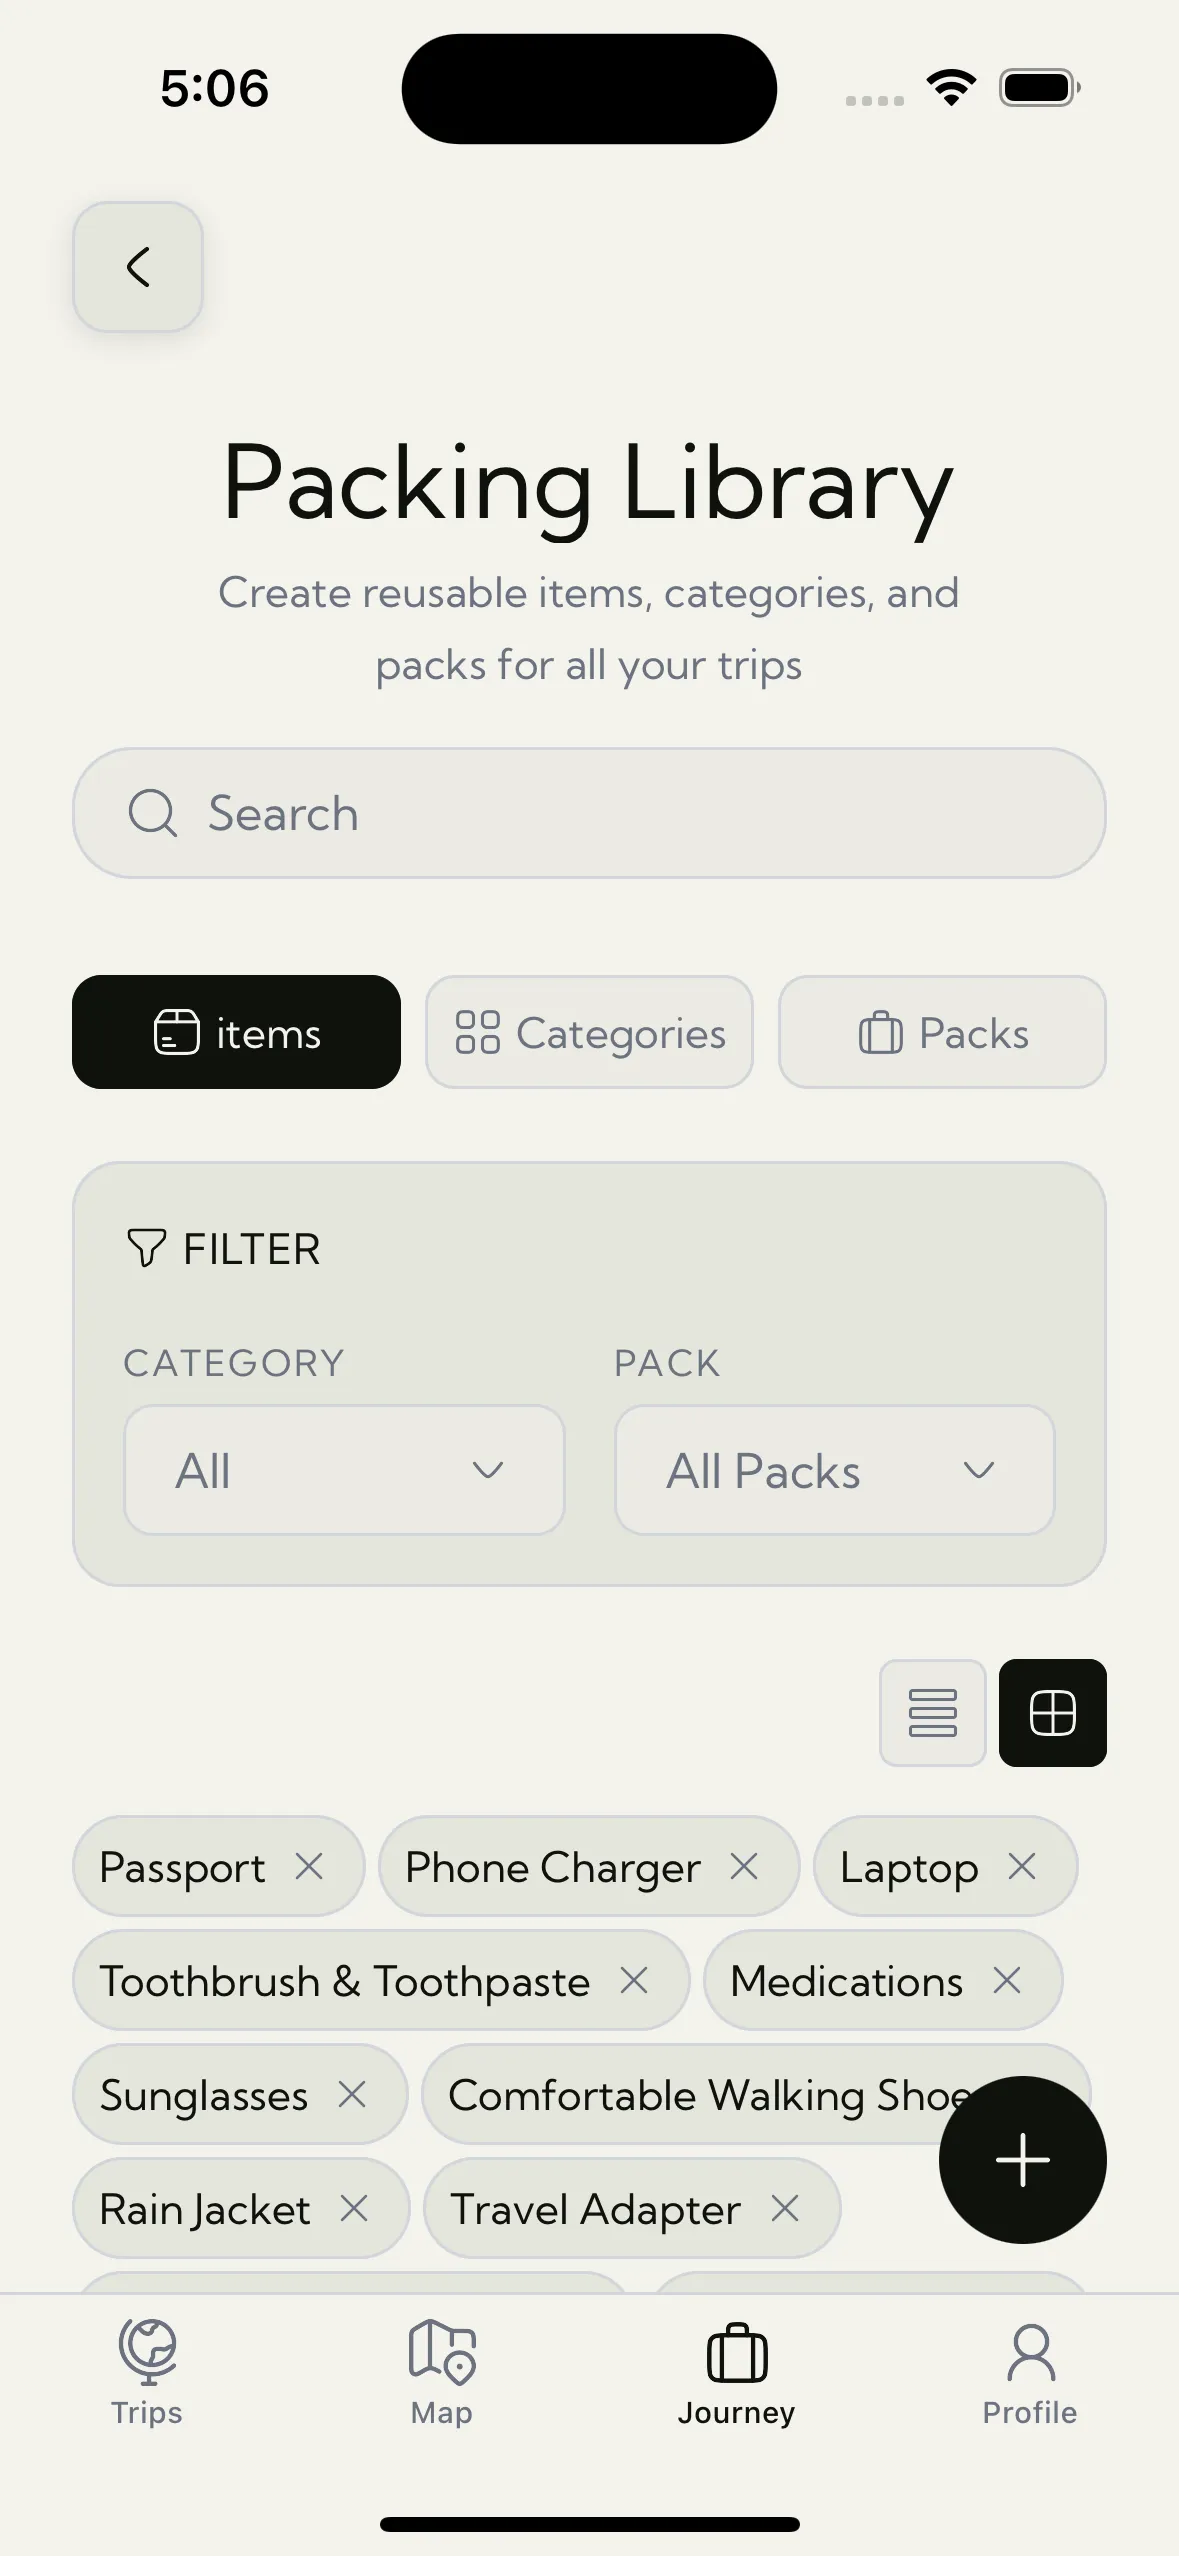Tap the Sunglasses item chip
This screenshot has width=1179, height=2556.
(x=204, y=2095)
